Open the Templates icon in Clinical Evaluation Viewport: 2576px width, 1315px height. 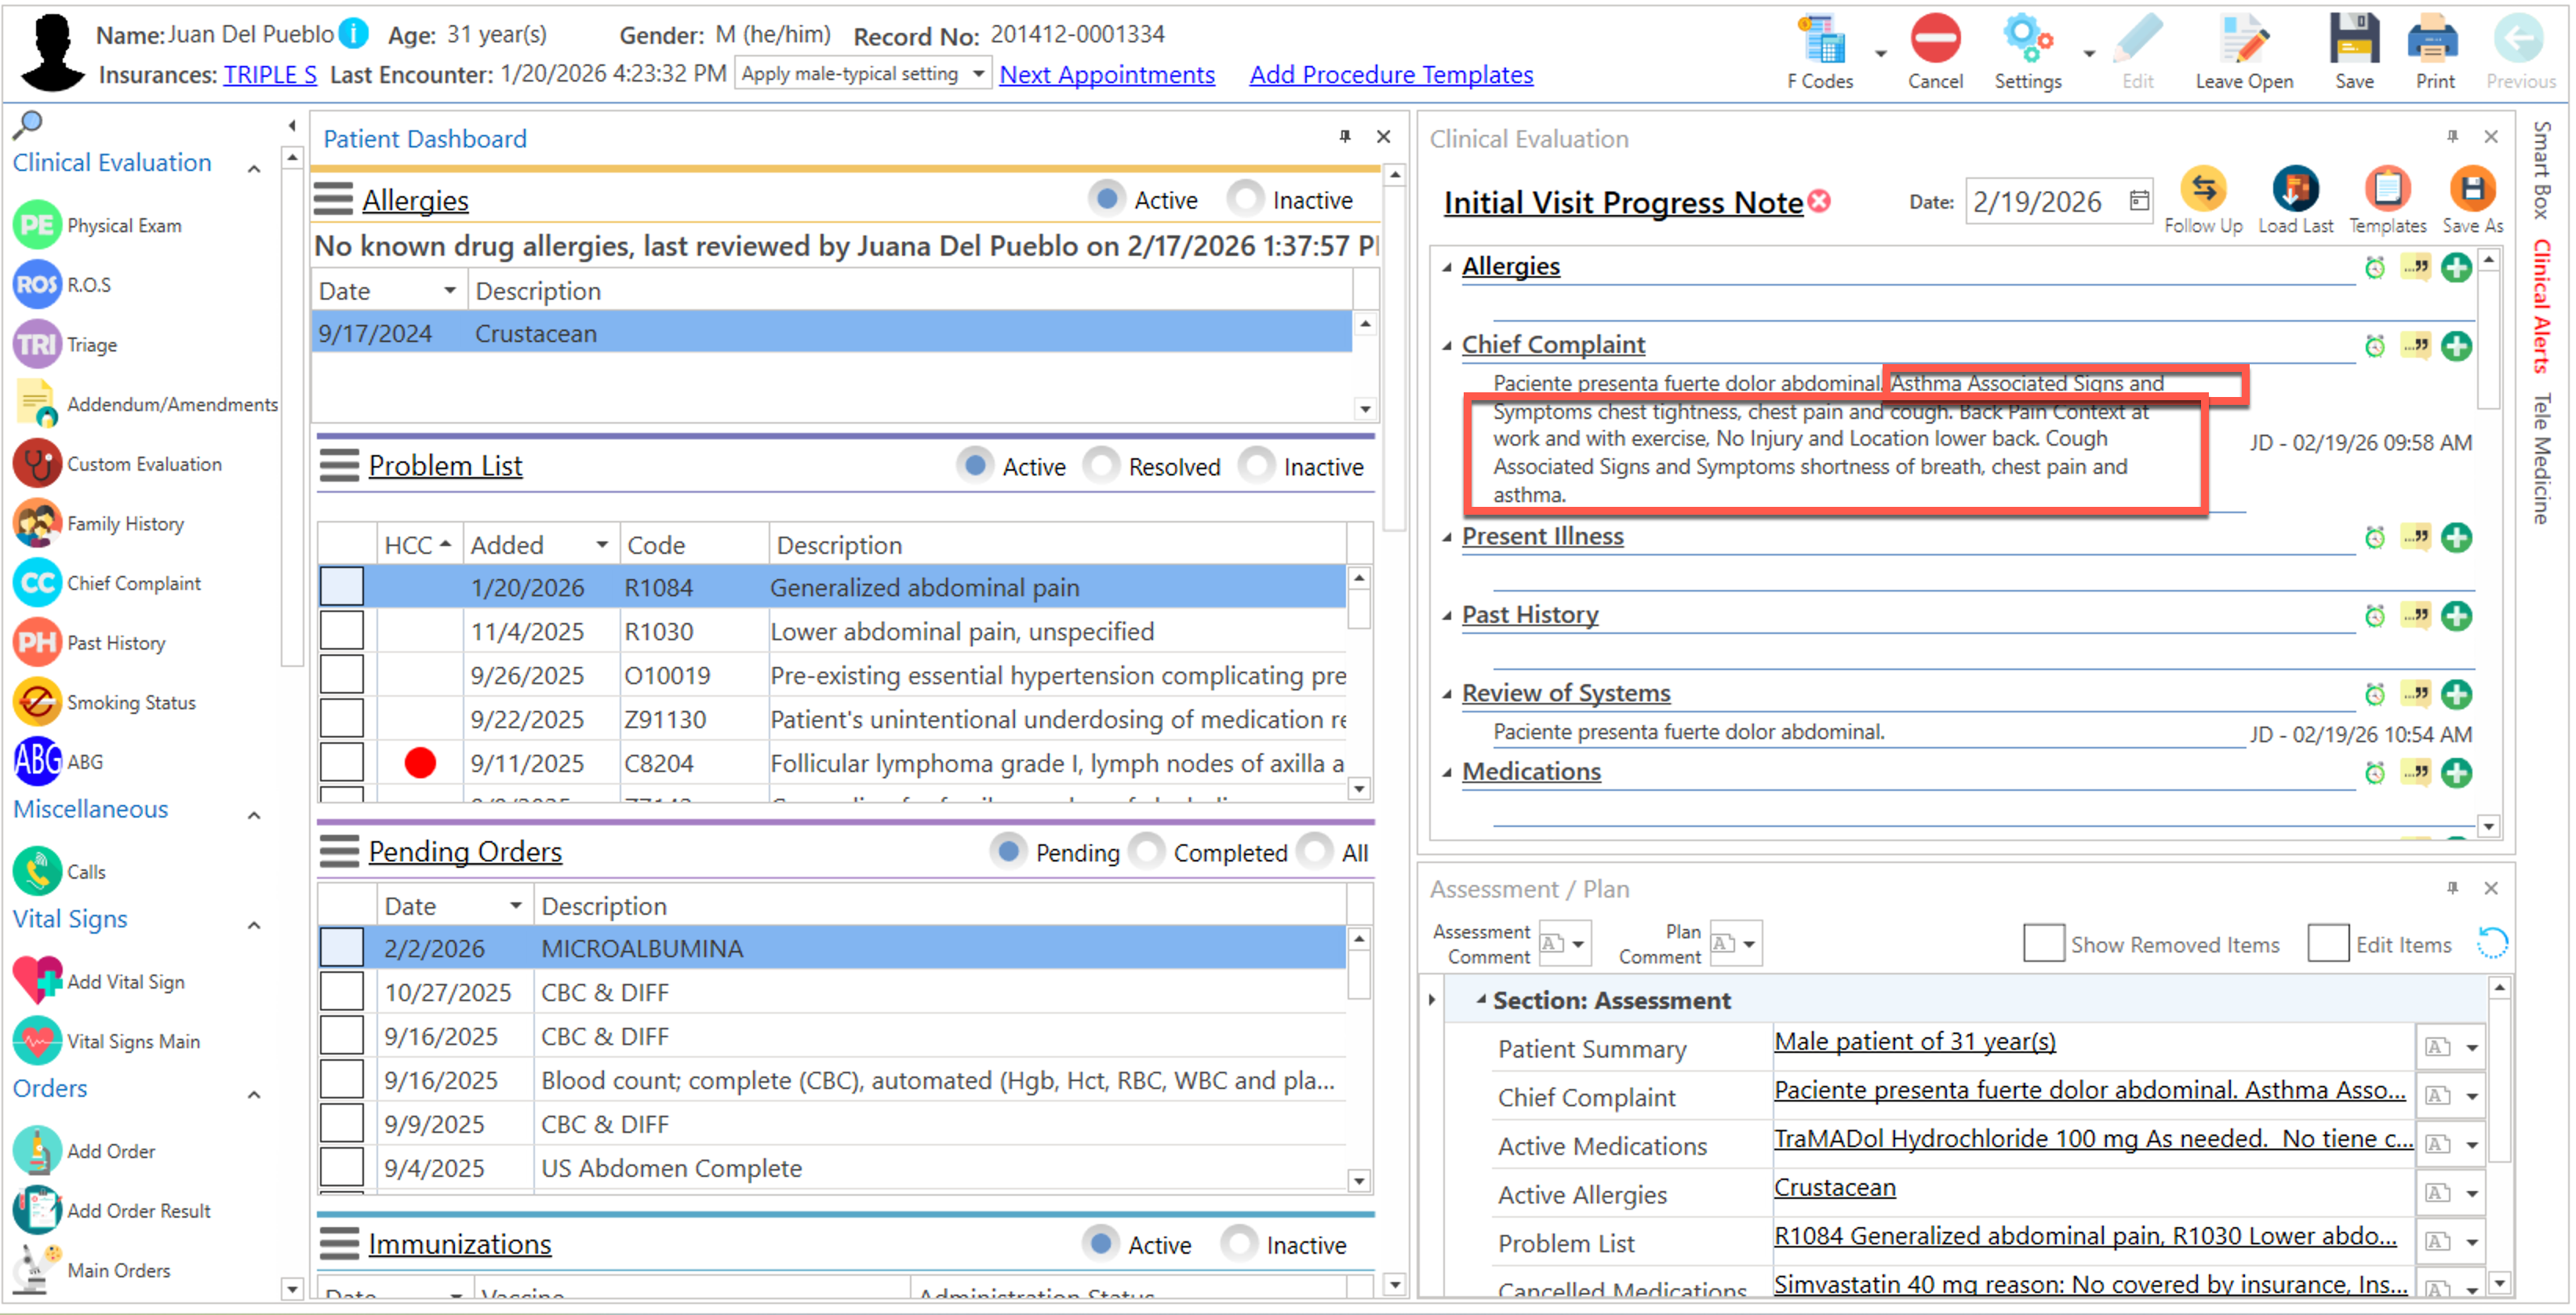2386,190
